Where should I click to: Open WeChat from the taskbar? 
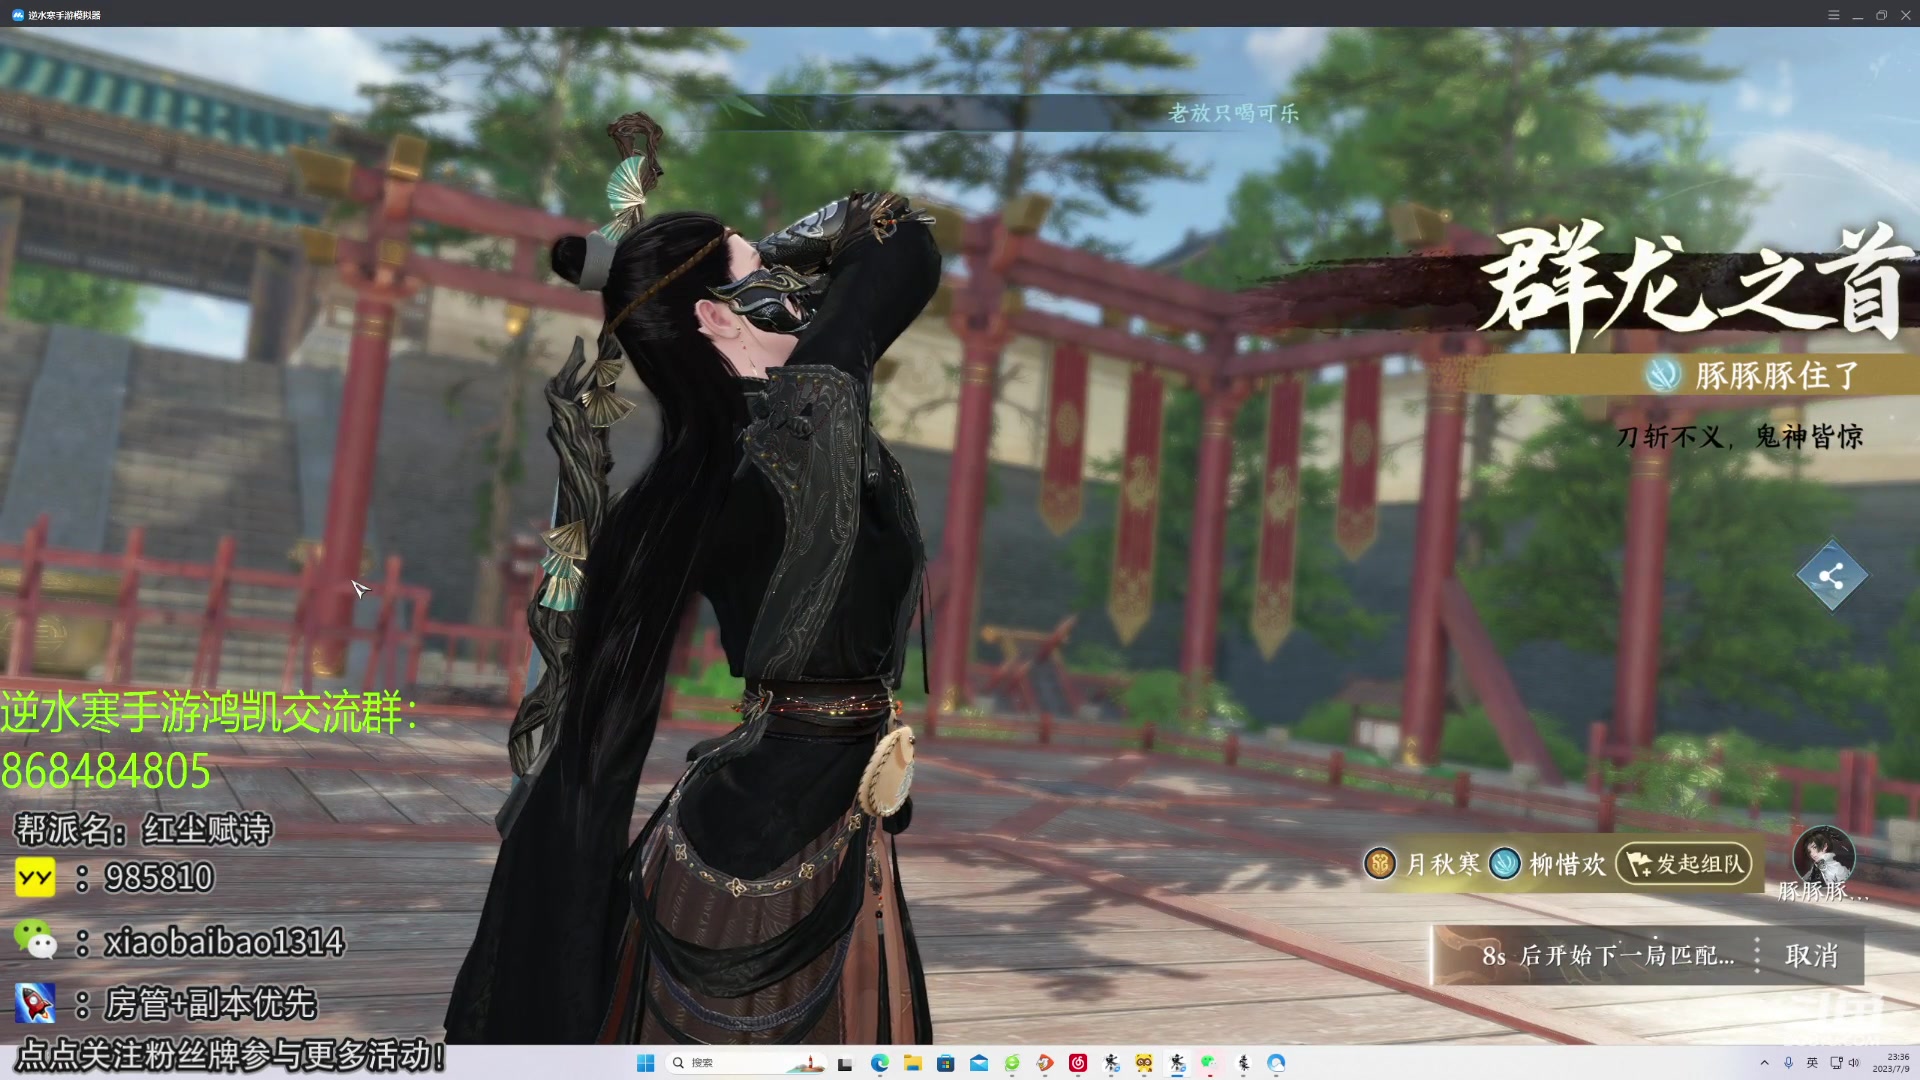(x=1210, y=1063)
